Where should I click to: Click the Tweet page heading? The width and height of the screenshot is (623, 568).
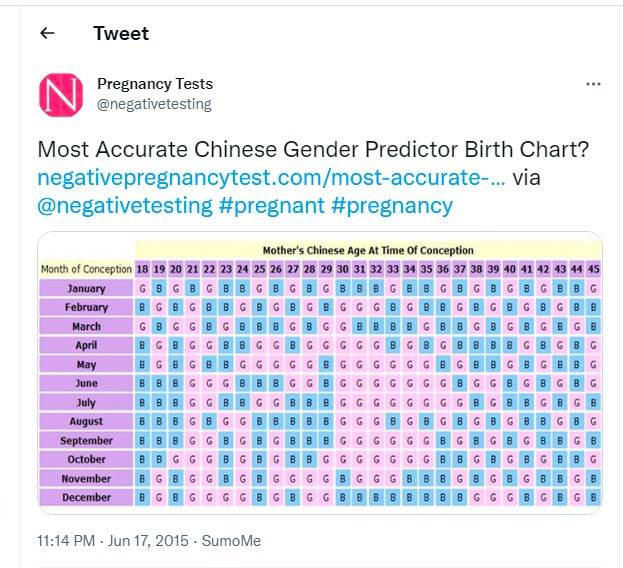click(121, 33)
